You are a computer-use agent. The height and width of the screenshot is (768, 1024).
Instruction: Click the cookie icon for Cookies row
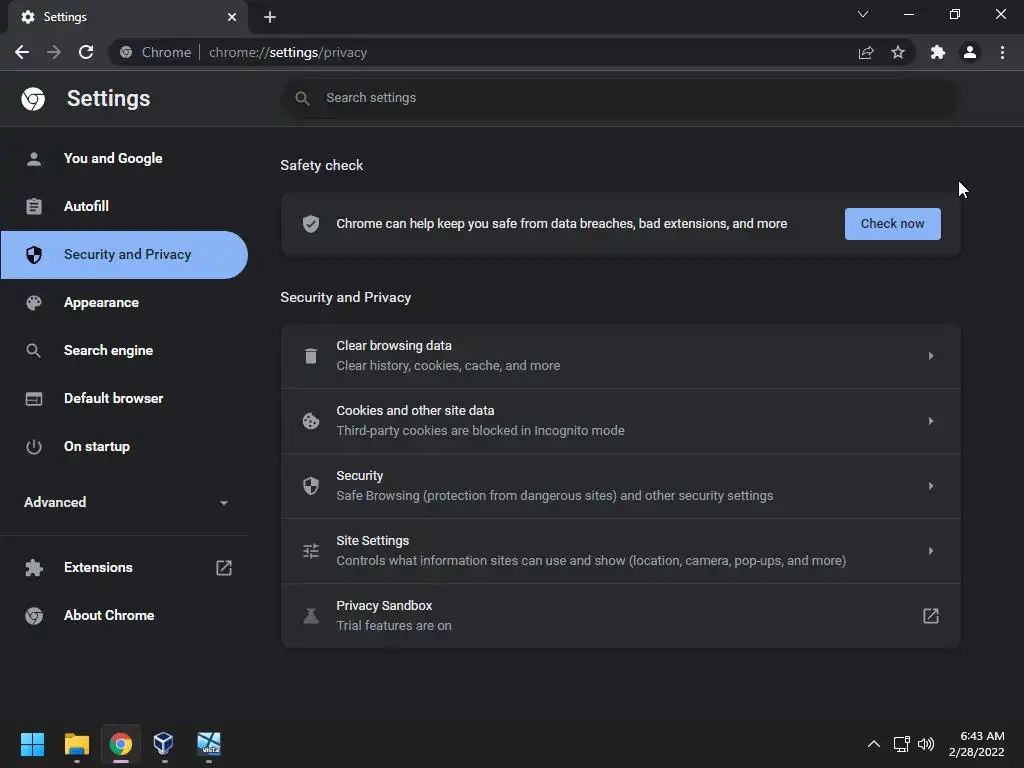tap(311, 421)
